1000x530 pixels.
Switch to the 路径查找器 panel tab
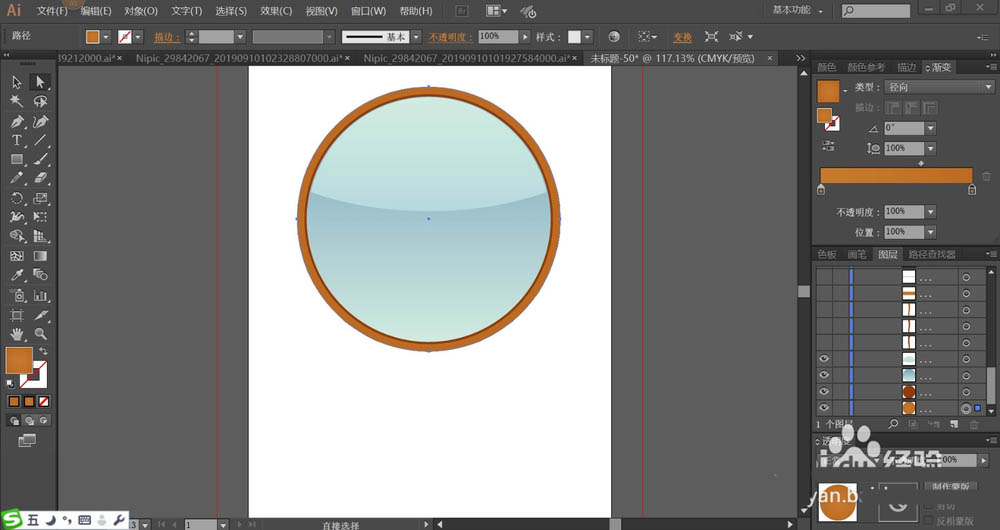point(932,254)
